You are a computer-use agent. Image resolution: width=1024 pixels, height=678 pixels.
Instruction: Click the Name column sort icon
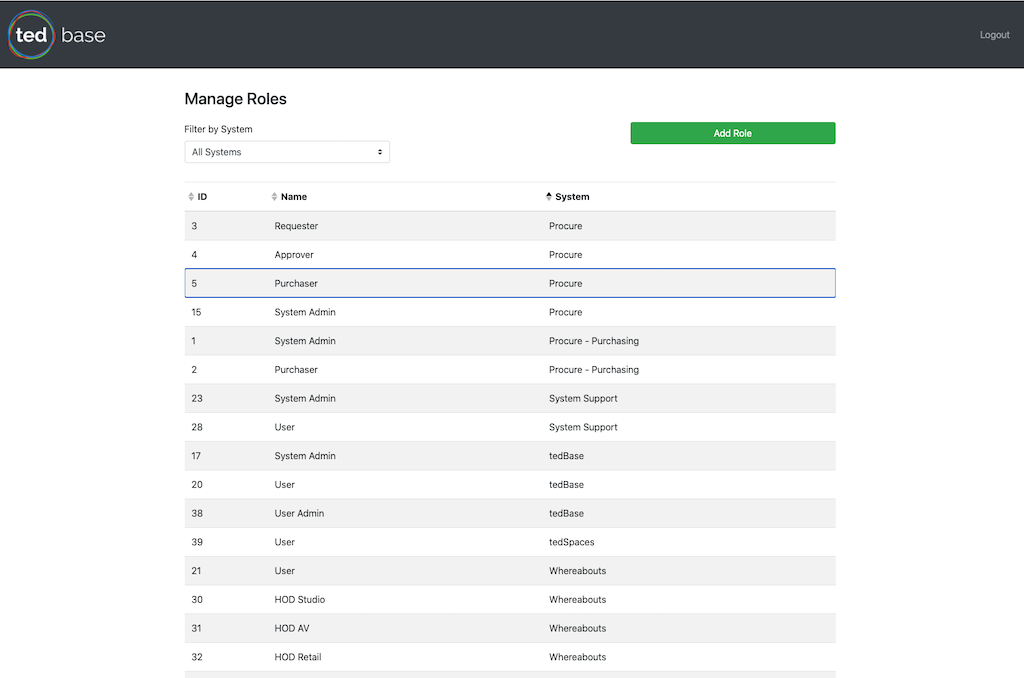(275, 197)
